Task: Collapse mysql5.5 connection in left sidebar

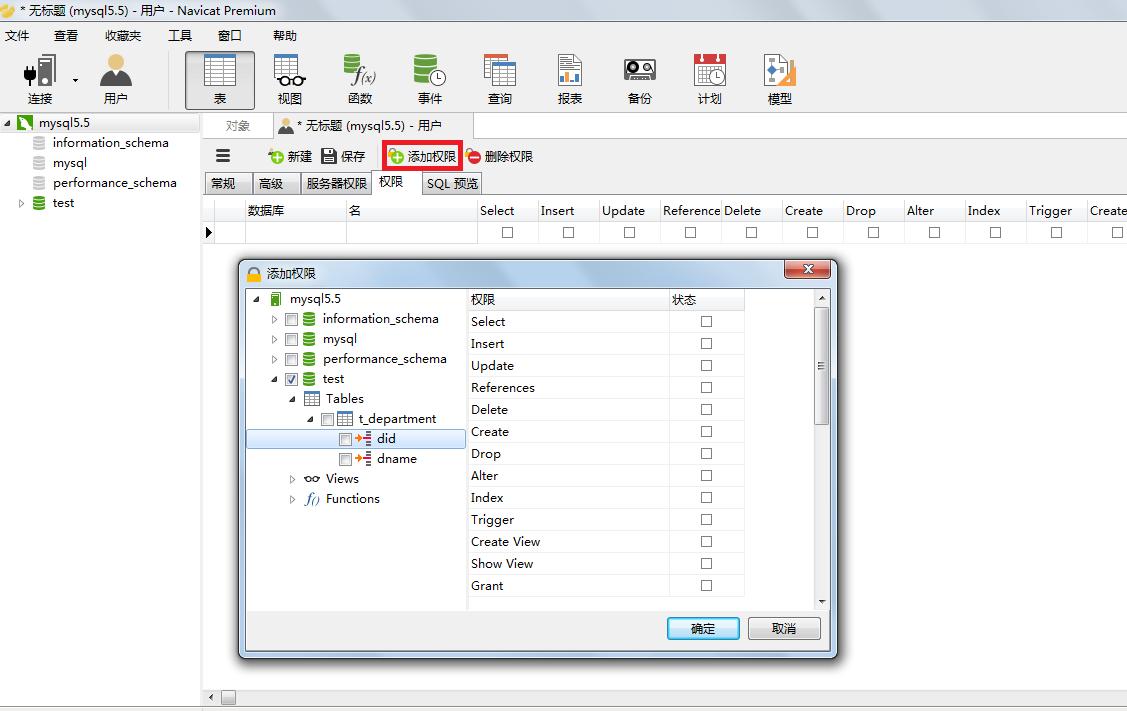Action: pos(7,124)
